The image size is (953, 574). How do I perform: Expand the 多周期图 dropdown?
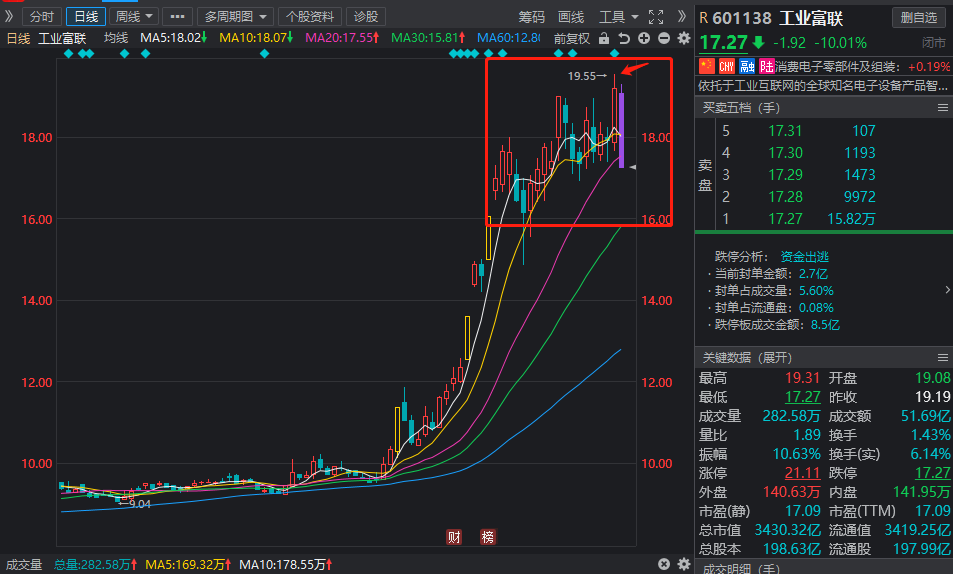[236, 16]
